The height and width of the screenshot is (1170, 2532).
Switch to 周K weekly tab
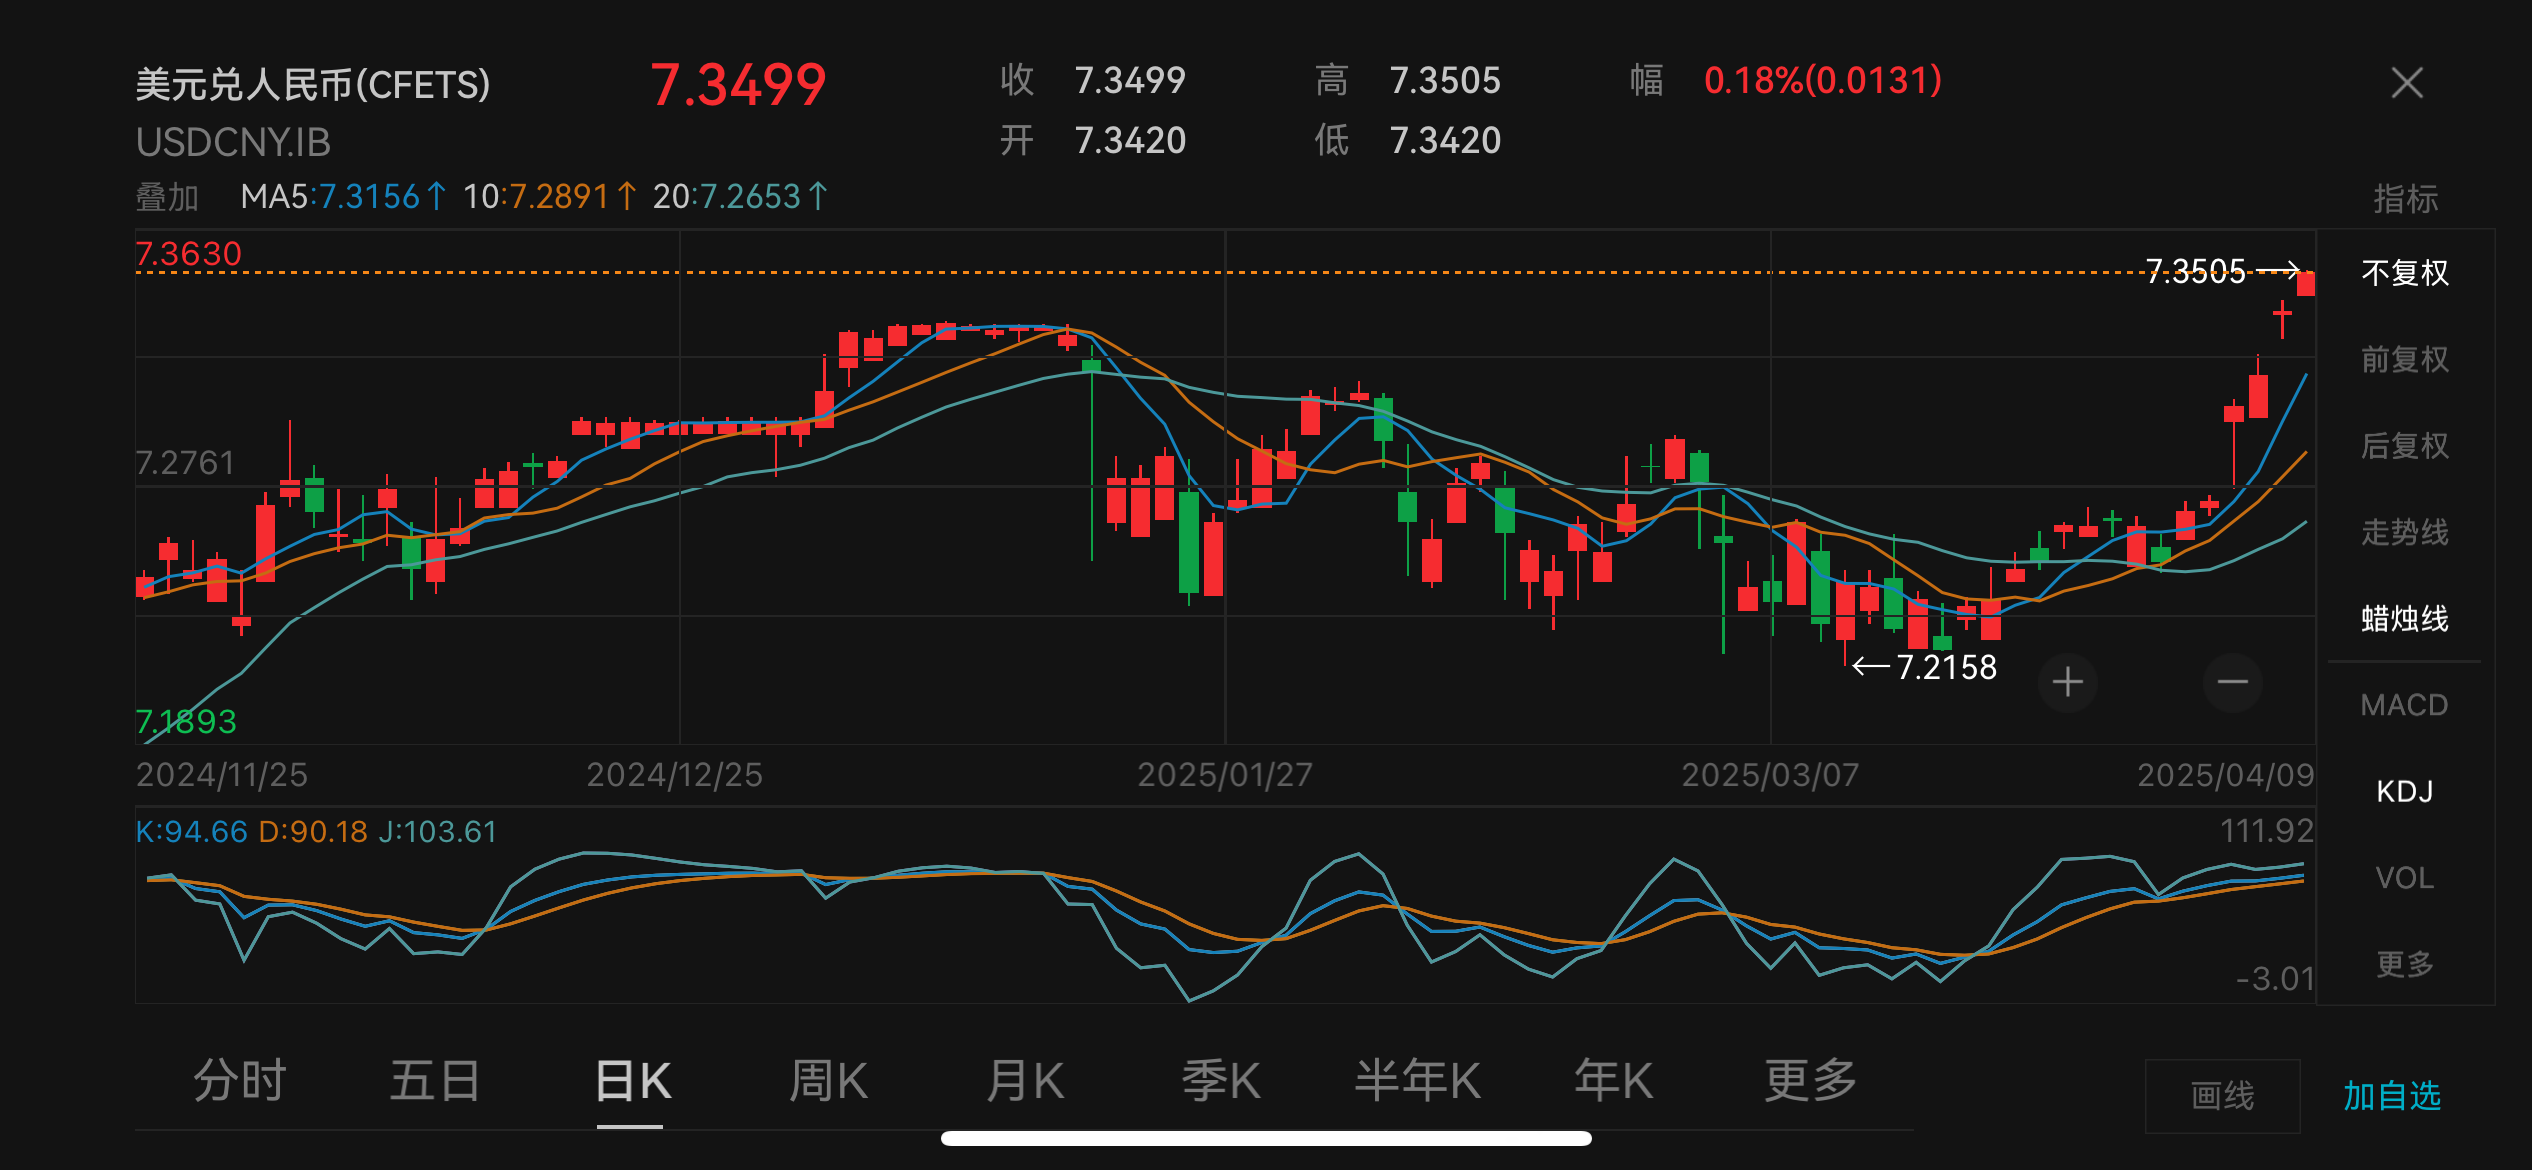point(828,1081)
